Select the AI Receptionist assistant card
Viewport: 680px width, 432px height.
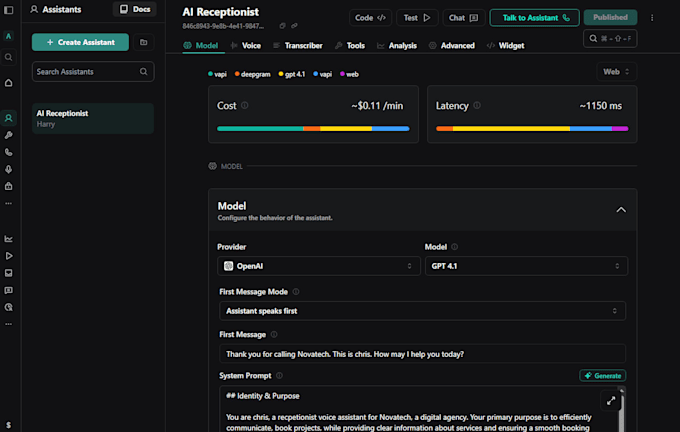click(93, 118)
